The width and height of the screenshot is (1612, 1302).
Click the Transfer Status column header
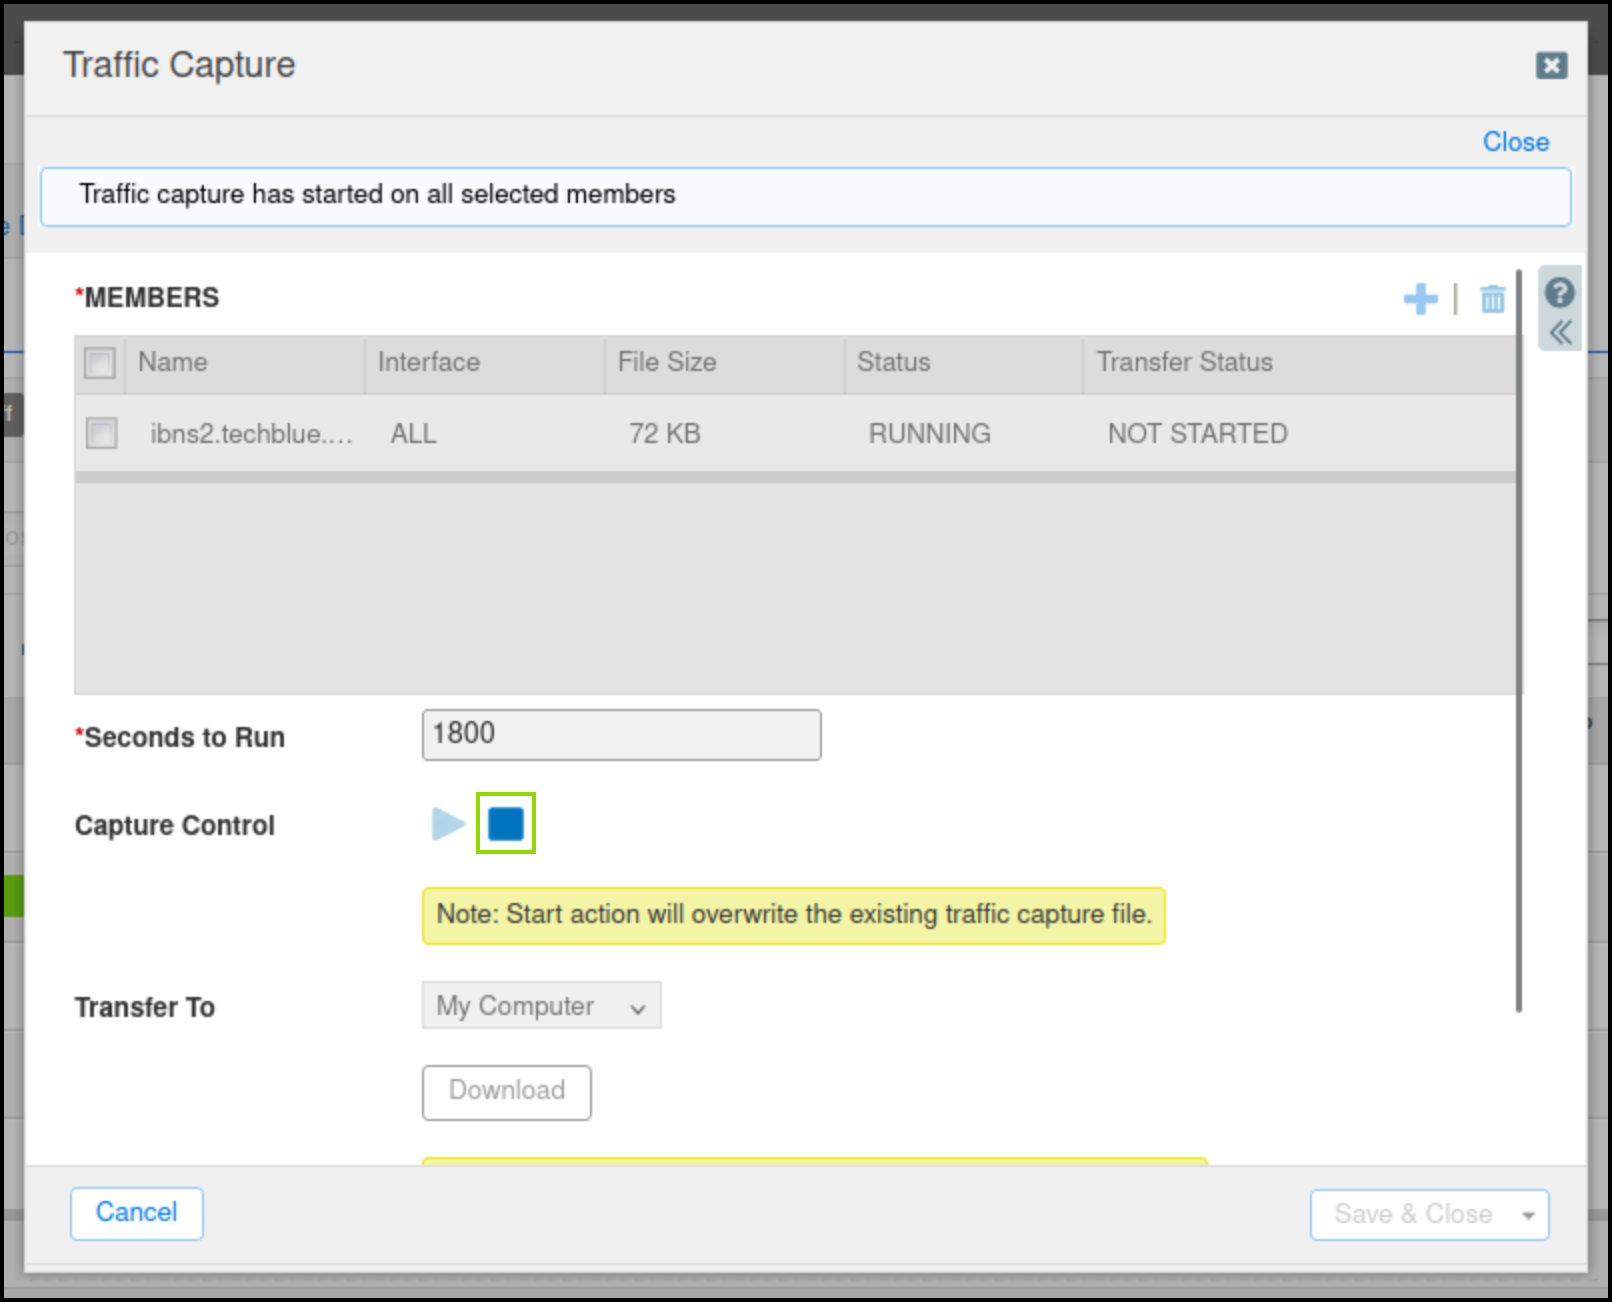tap(1184, 362)
